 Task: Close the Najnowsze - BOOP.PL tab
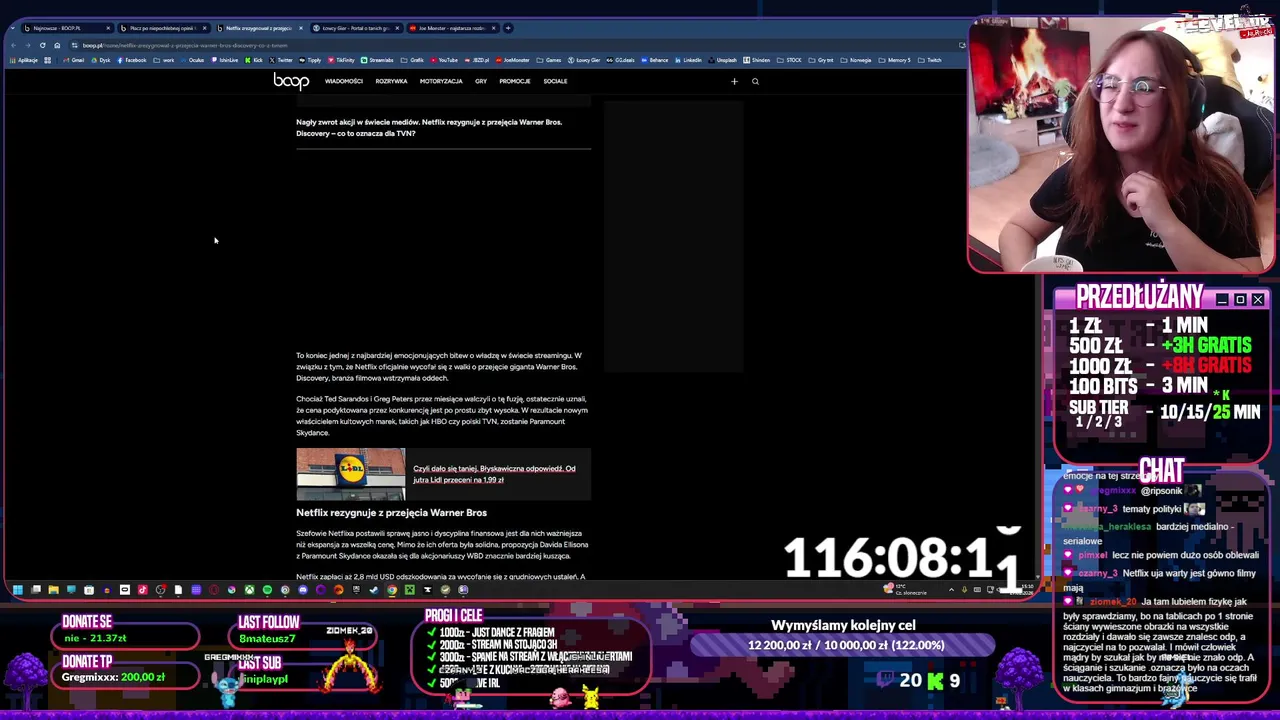[107, 28]
